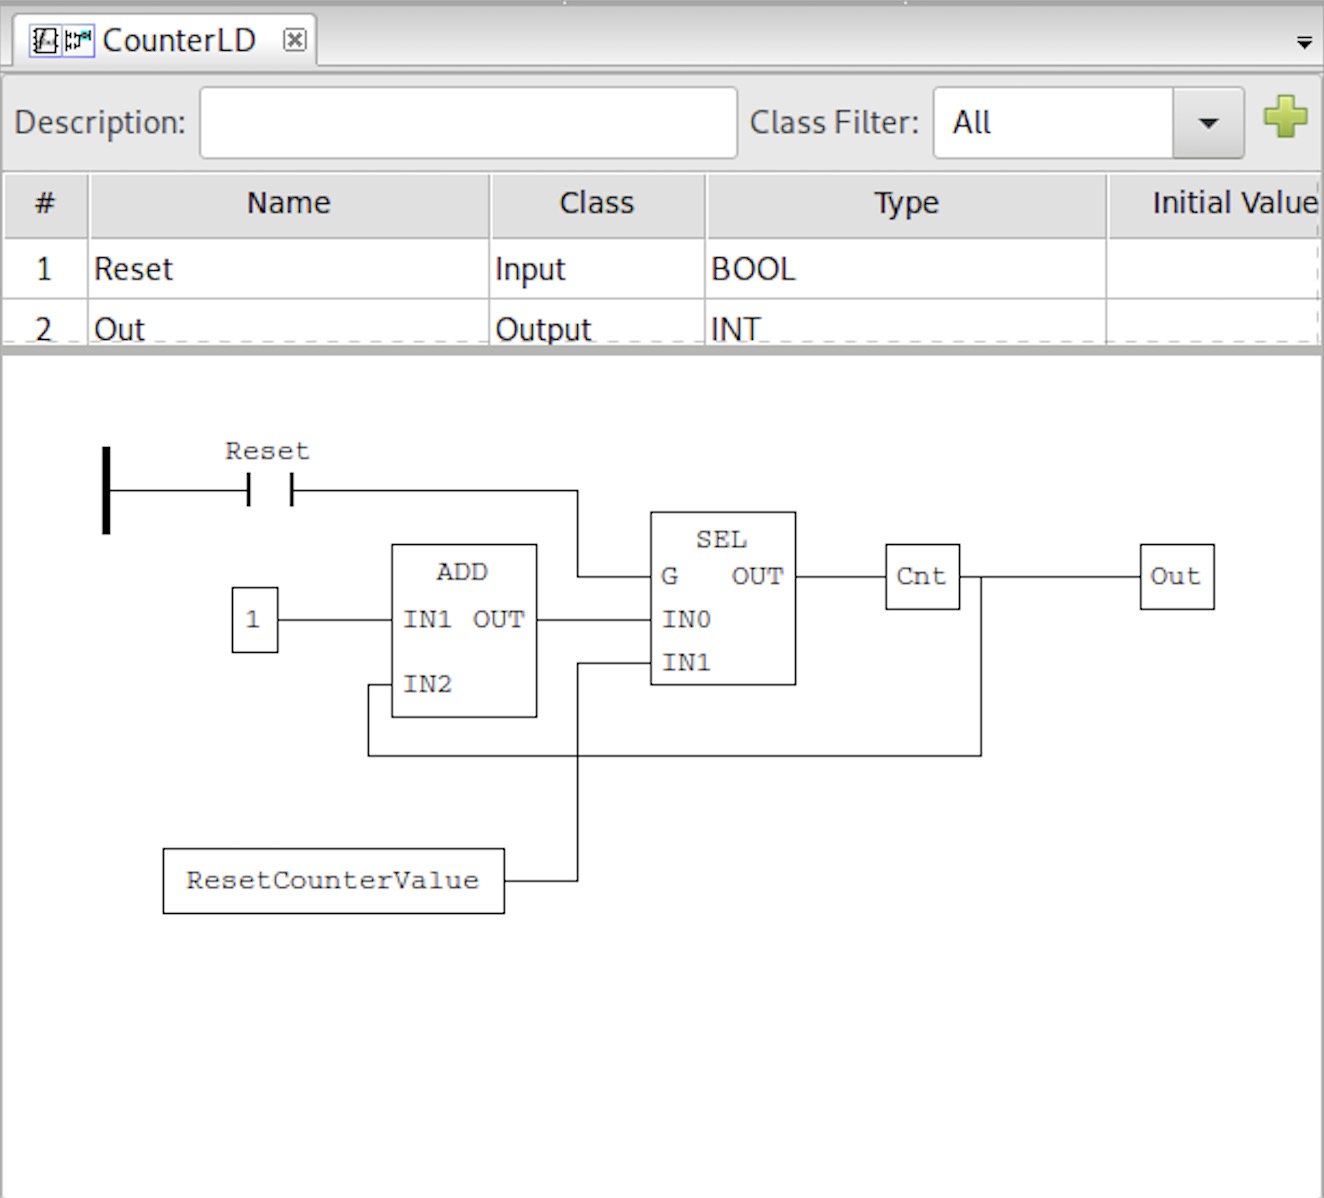Select the Out variable block in diagram
Viewport: 1324px width, 1198px height.
(x=1177, y=577)
